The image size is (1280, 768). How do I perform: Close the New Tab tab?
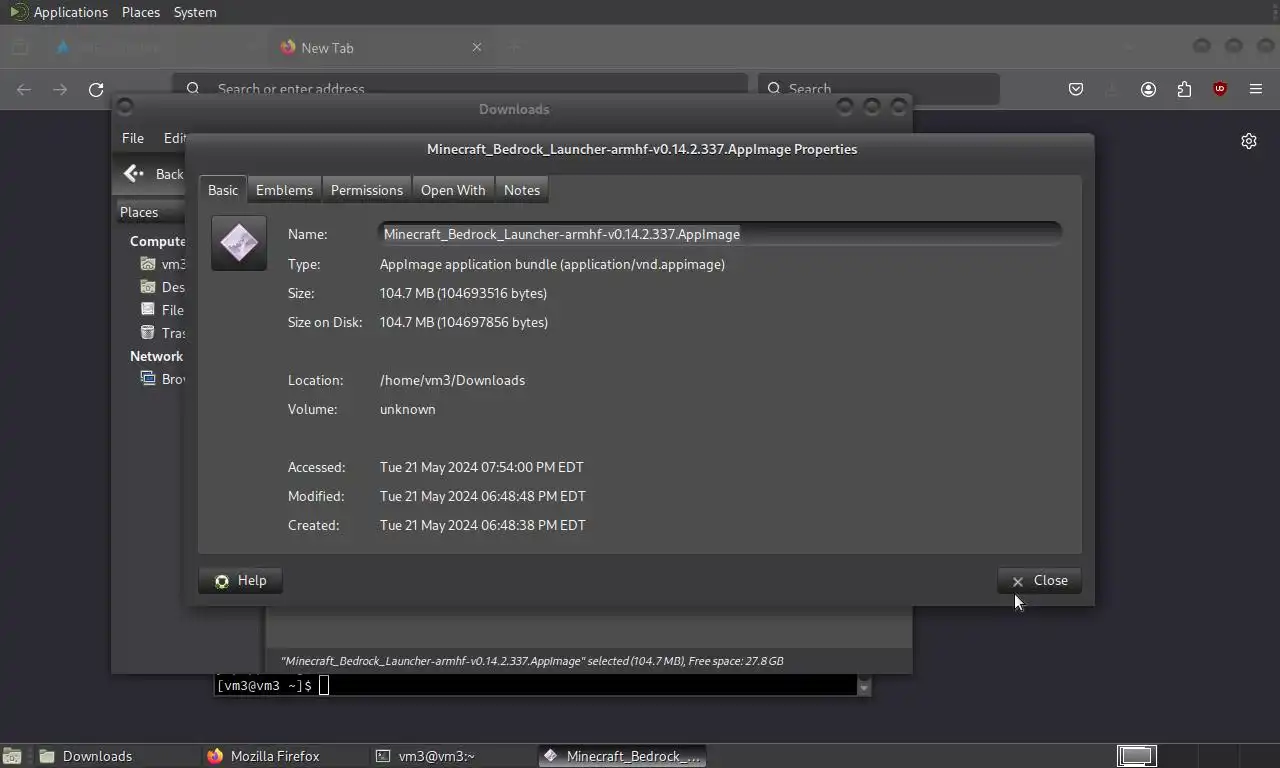(x=477, y=47)
